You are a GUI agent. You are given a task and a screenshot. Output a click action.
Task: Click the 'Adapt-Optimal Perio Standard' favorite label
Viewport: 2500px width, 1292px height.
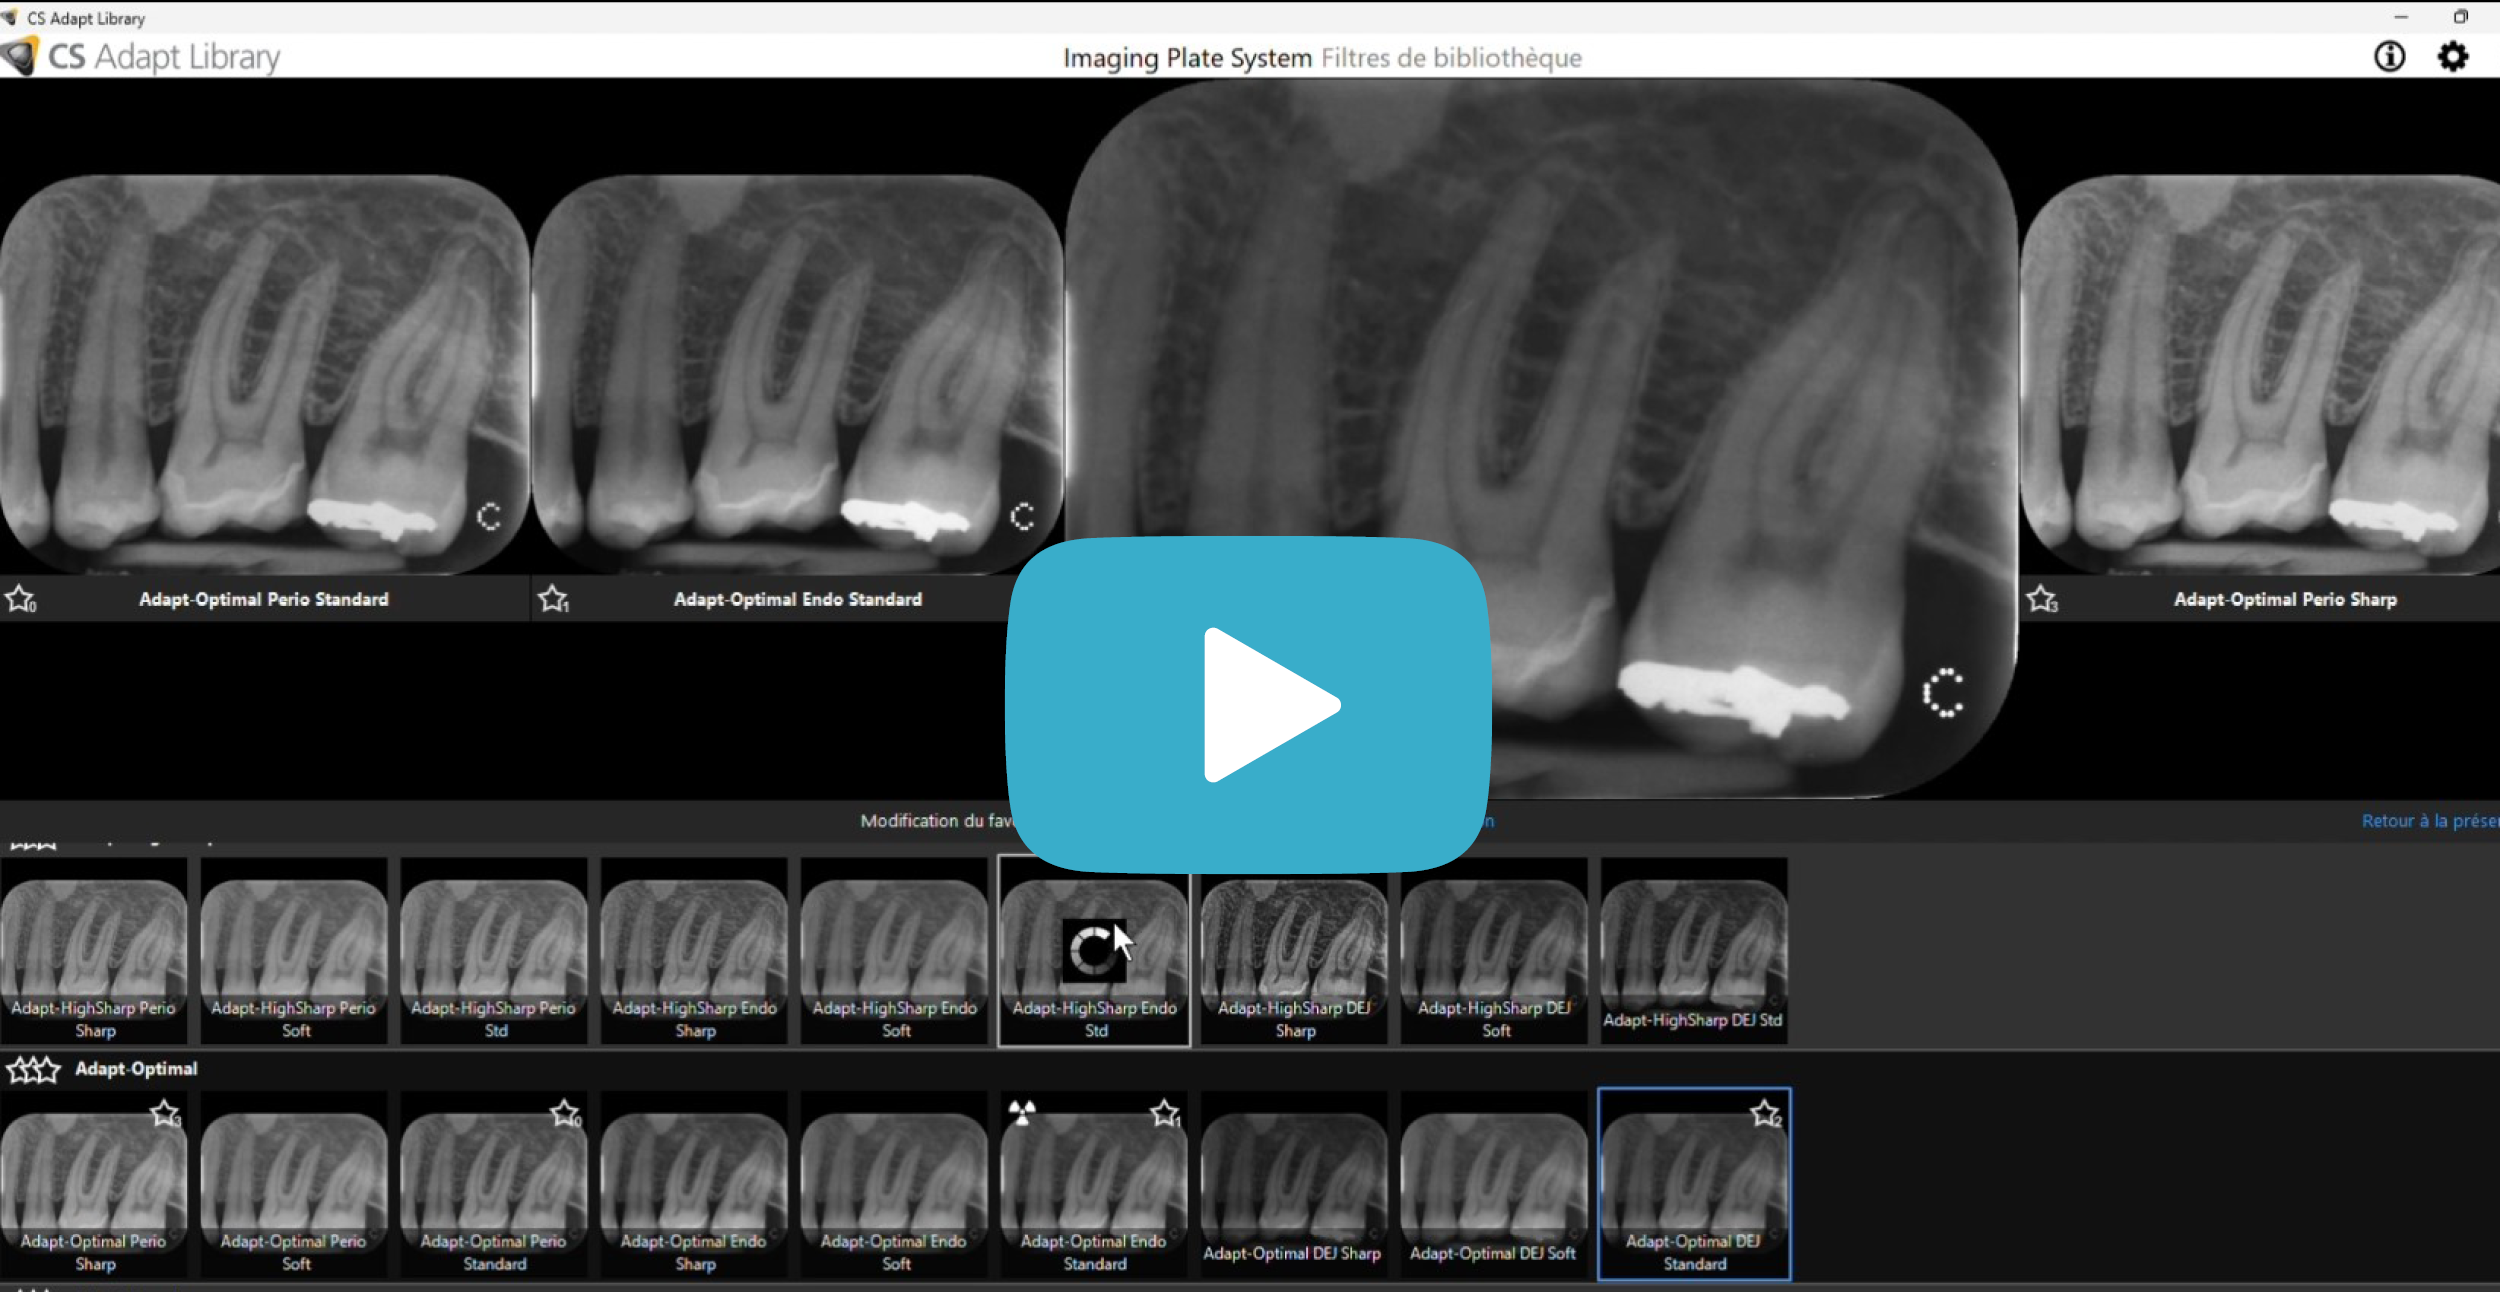(x=264, y=599)
